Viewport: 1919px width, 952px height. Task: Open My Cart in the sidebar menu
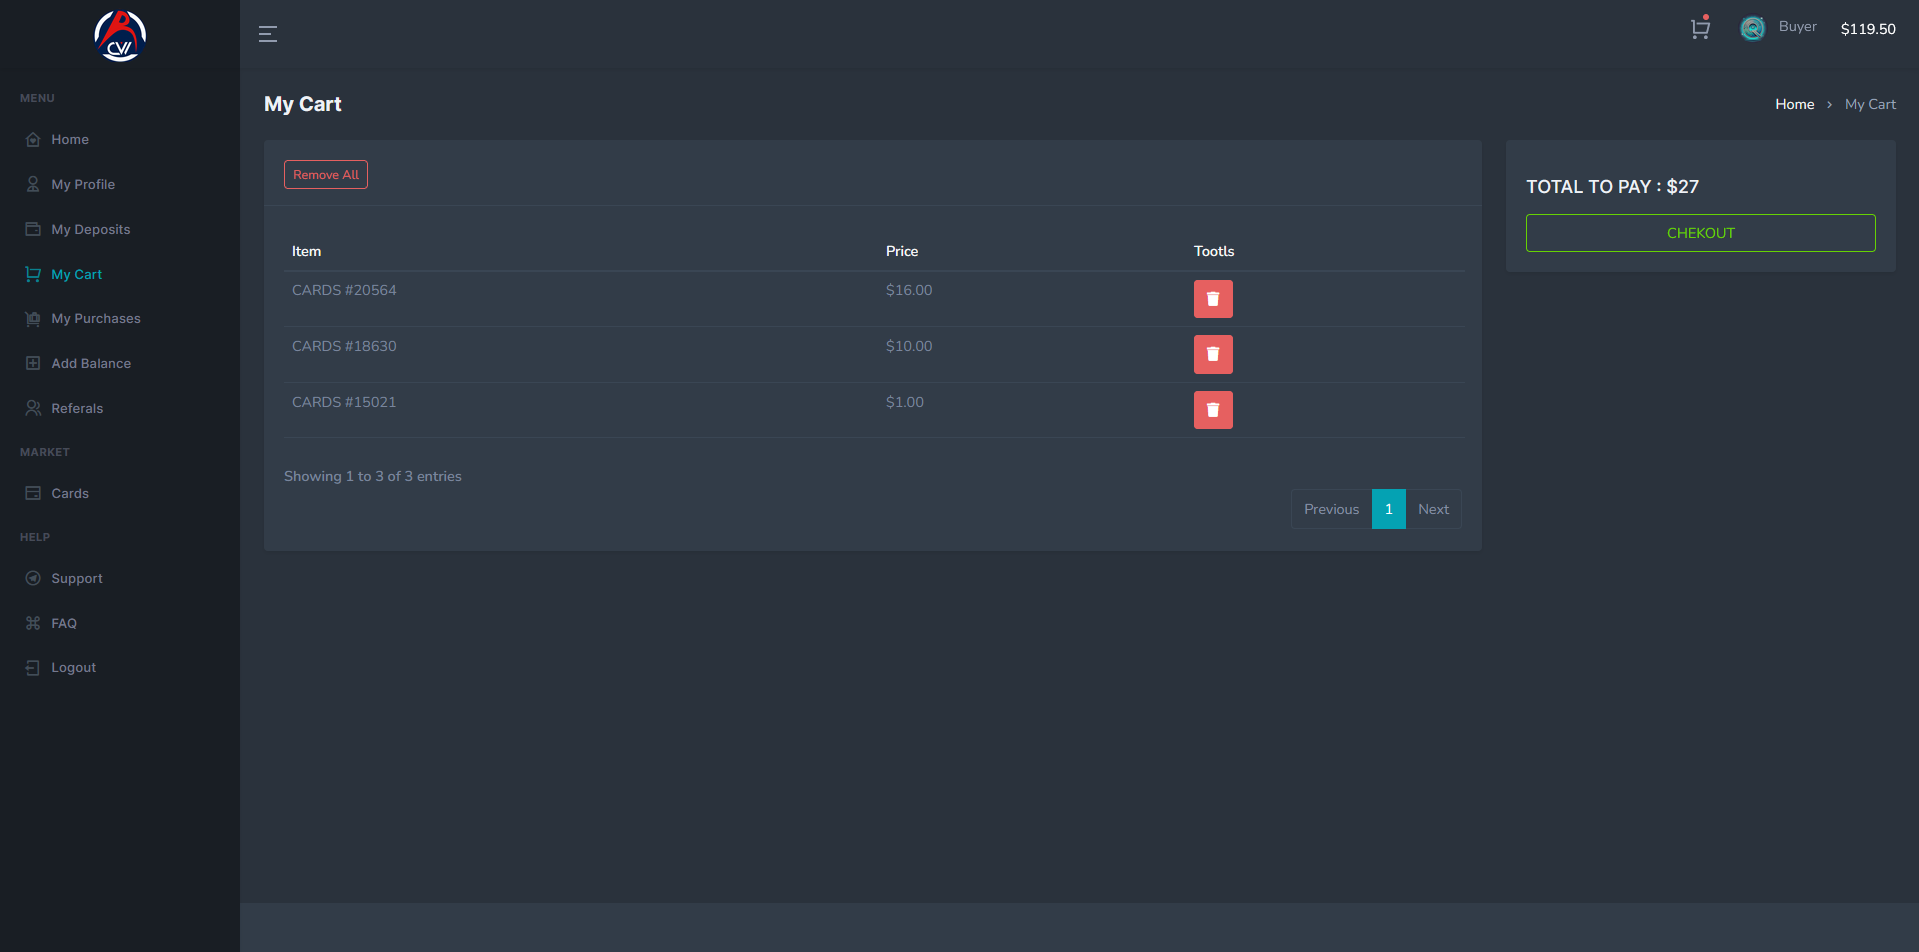coord(76,274)
